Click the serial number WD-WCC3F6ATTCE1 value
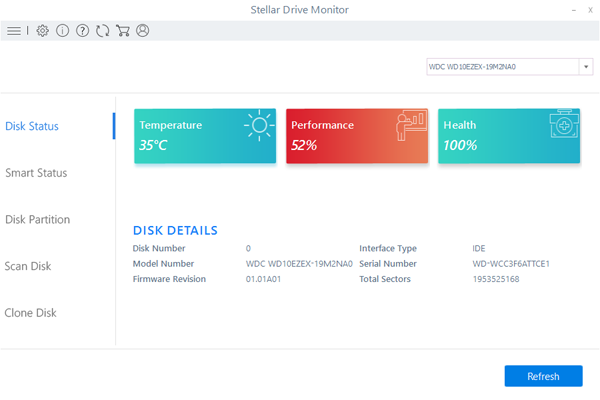Screen dimensions: 600x400 click(511, 263)
